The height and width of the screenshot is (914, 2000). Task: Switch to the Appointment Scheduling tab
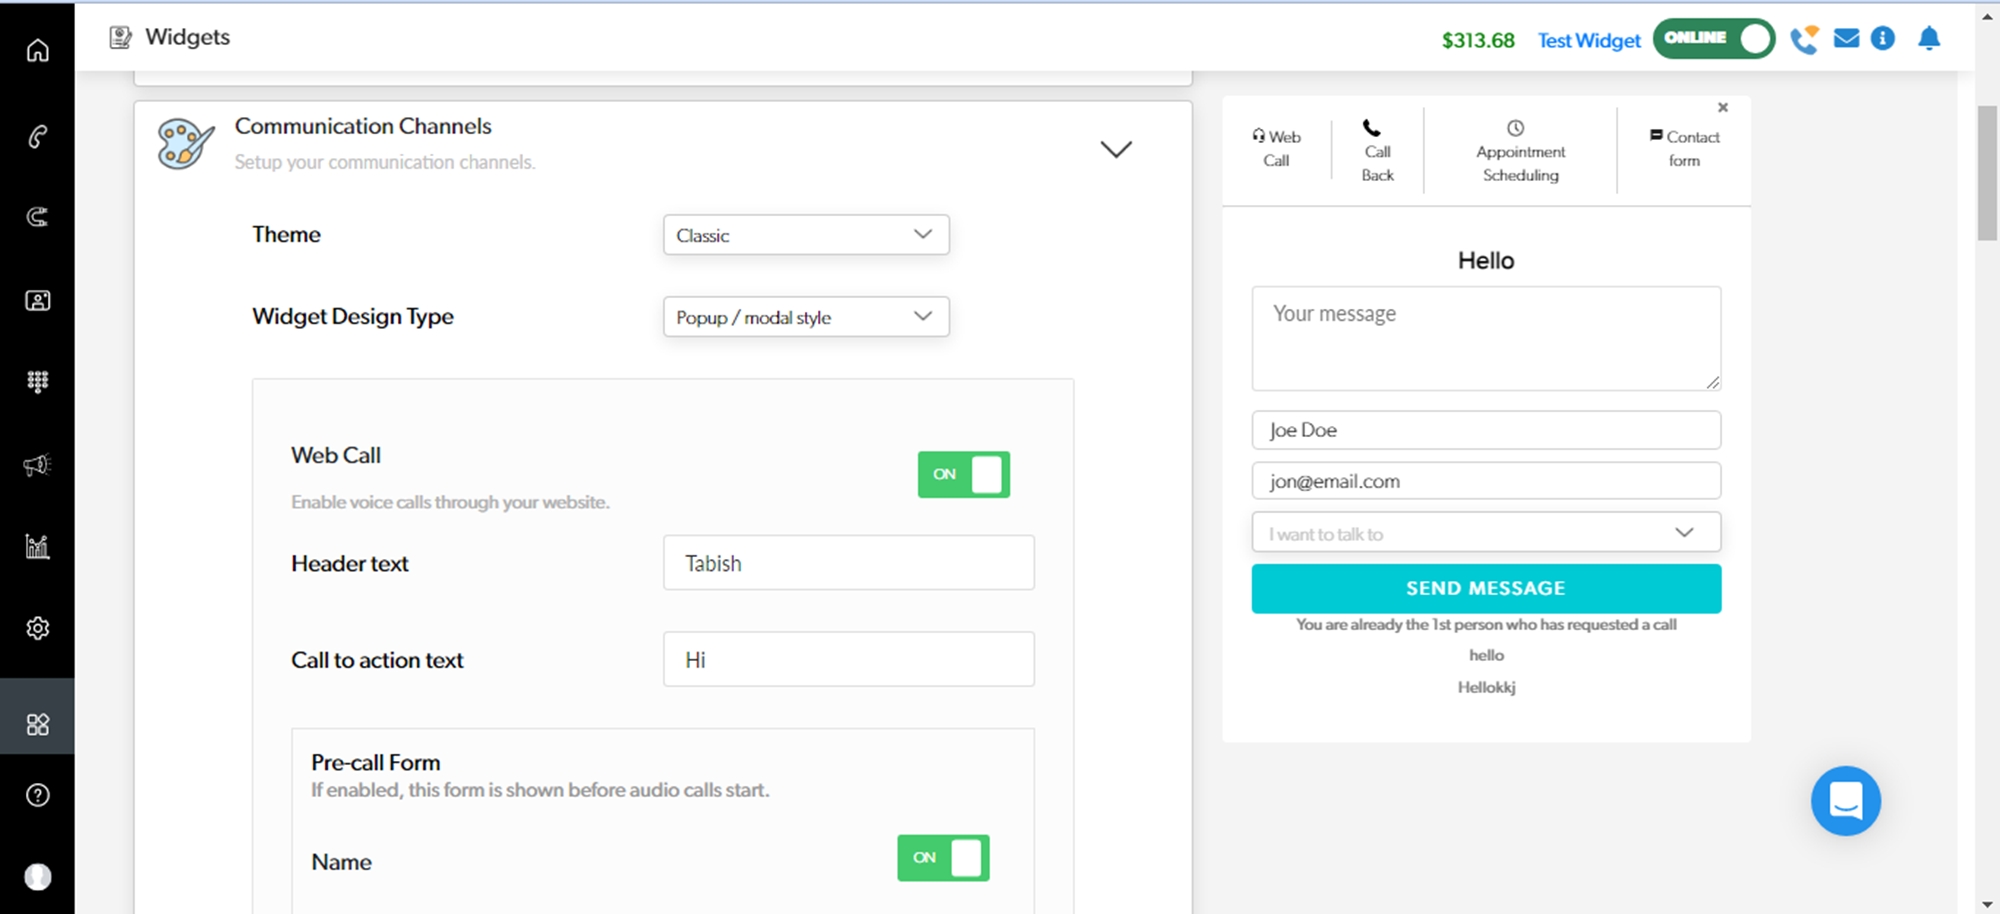tap(1520, 152)
